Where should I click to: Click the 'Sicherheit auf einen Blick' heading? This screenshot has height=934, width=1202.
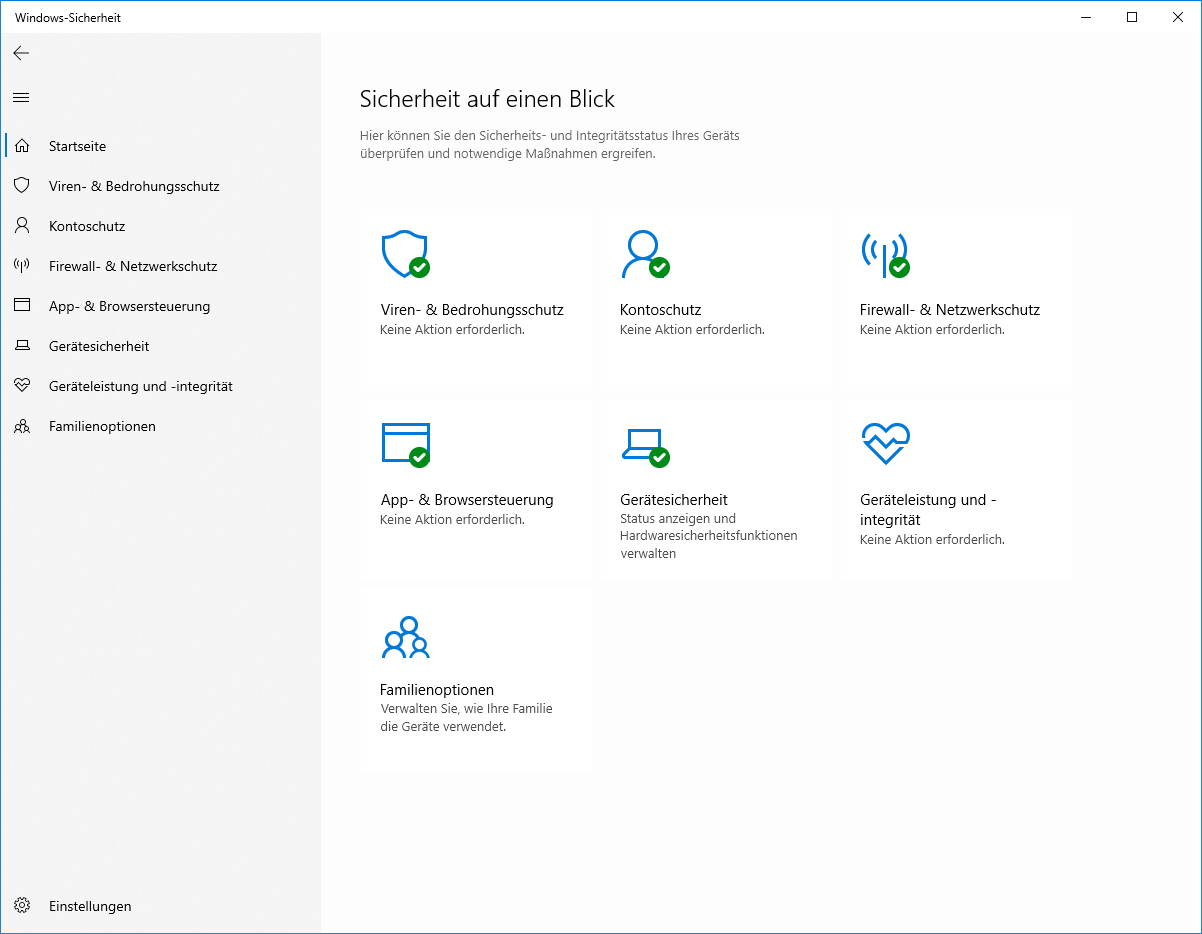click(487, 99)
